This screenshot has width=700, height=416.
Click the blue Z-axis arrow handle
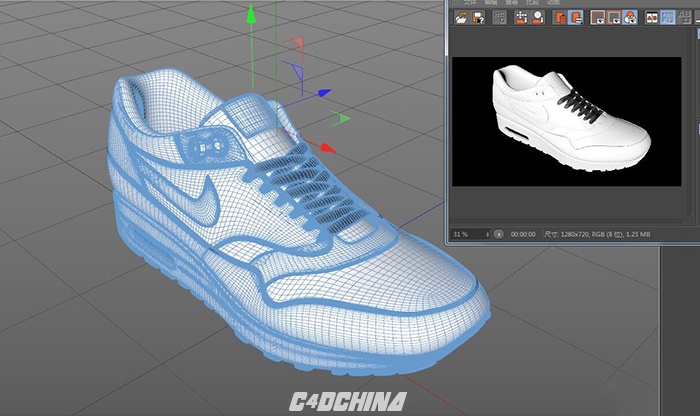tap(324, 93)
